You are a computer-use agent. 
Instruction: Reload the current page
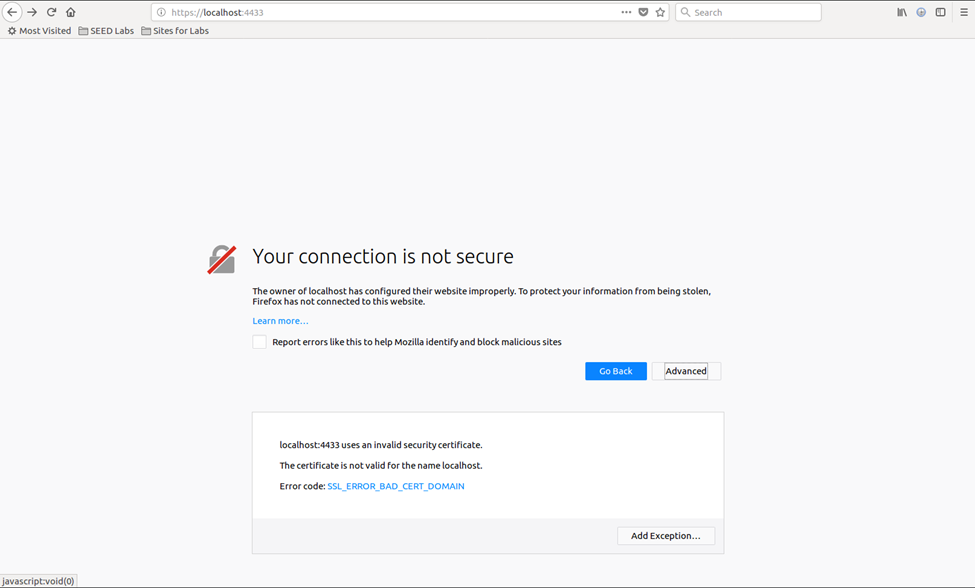tap(51, 11)
